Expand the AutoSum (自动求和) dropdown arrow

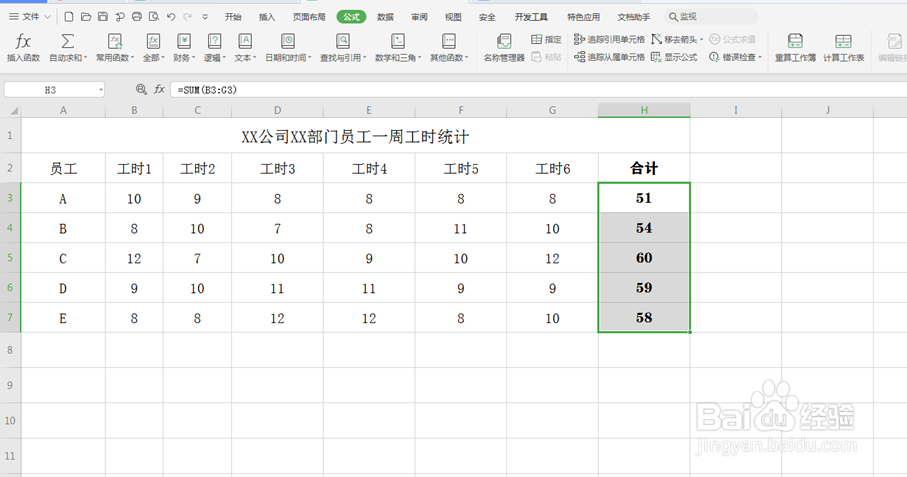[86, 58]
